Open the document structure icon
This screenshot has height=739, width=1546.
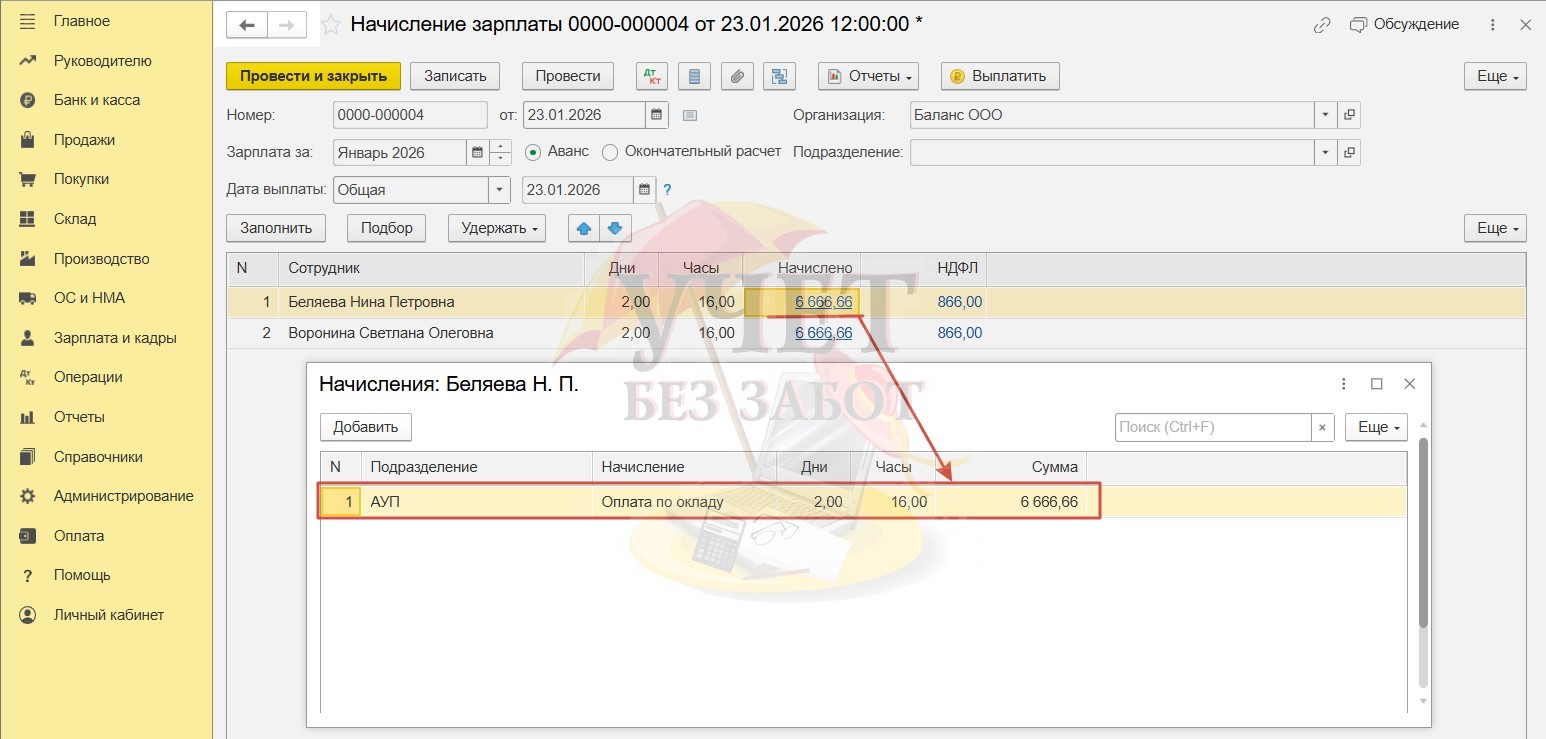coord(778,76)
